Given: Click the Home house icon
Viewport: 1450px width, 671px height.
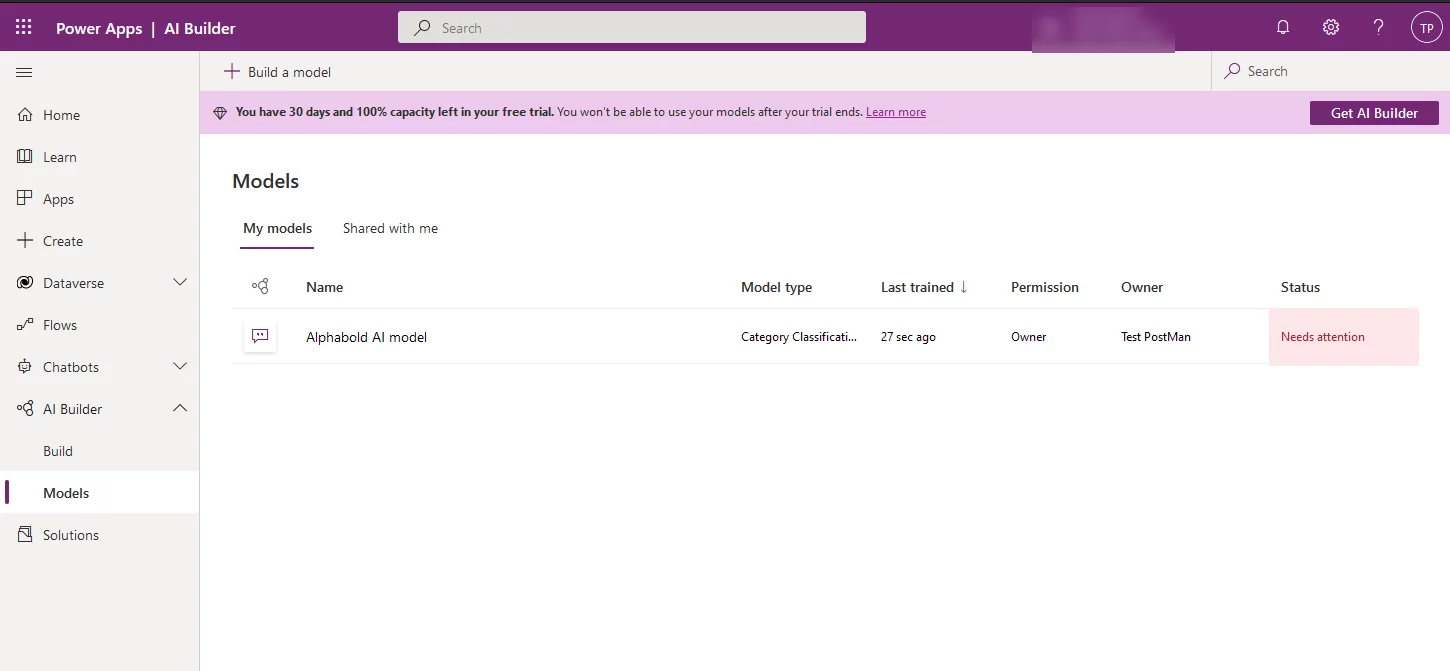Looking at the screenshot, I should point(25,115).
